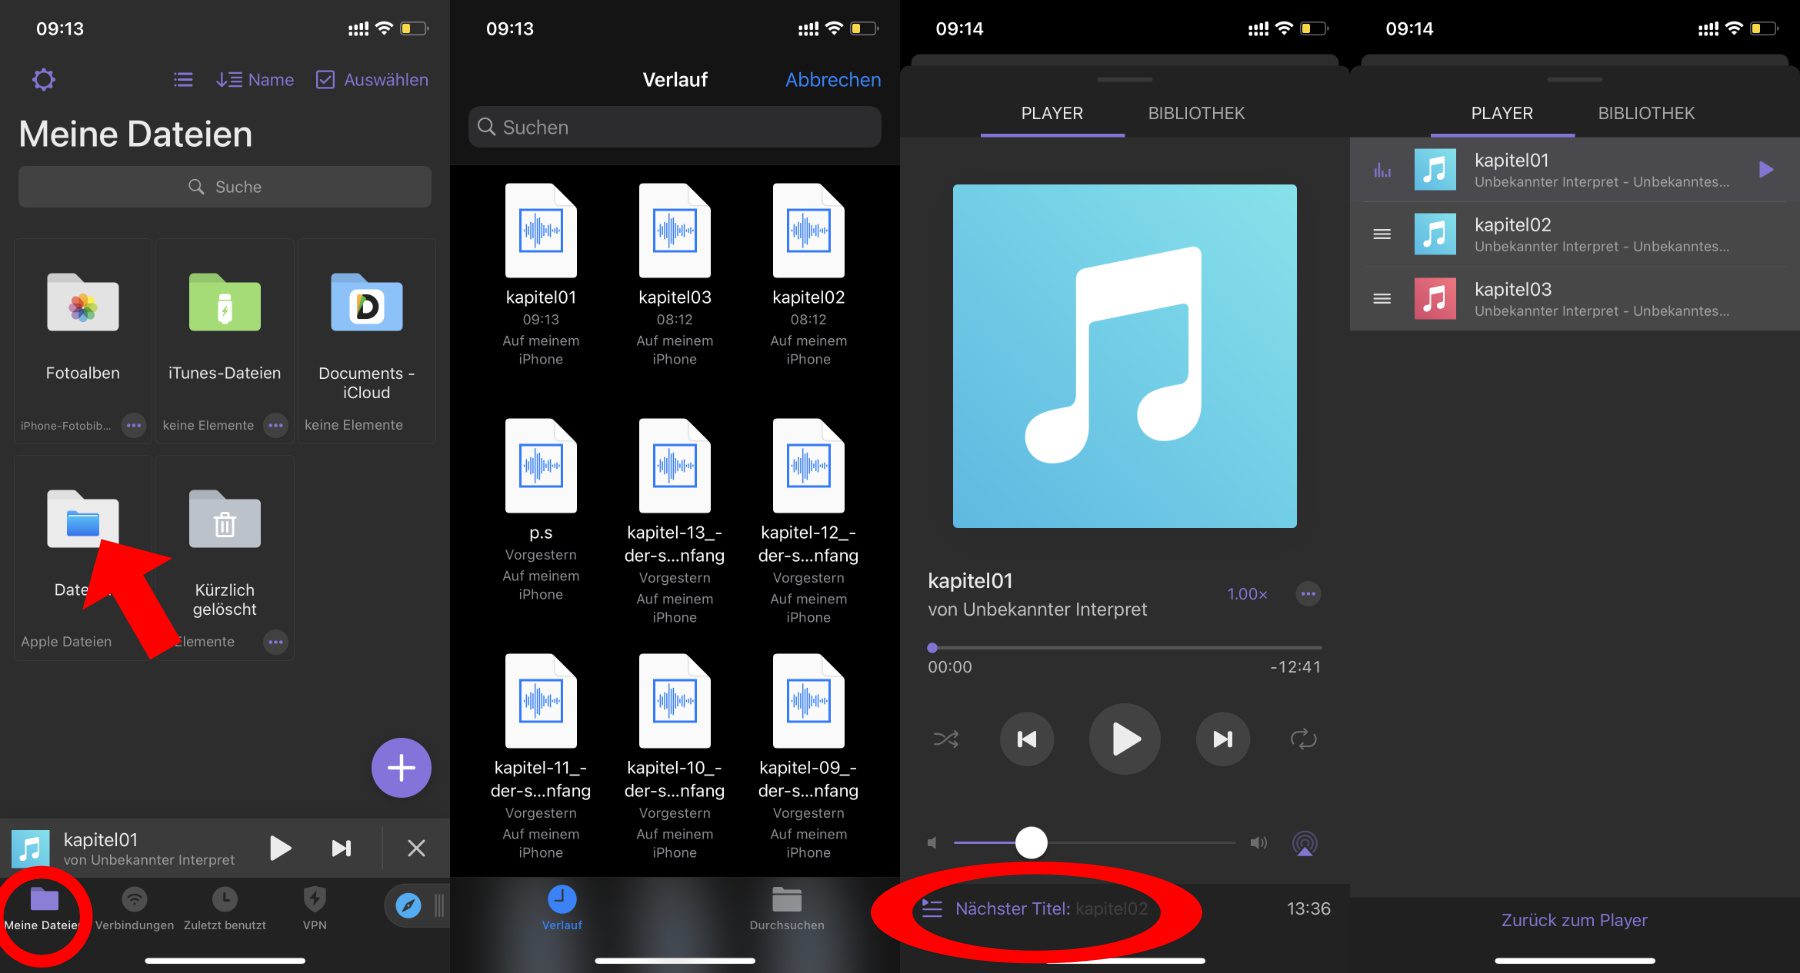
Task: Open mini player kapitel01 artwork
Action: 30,849
